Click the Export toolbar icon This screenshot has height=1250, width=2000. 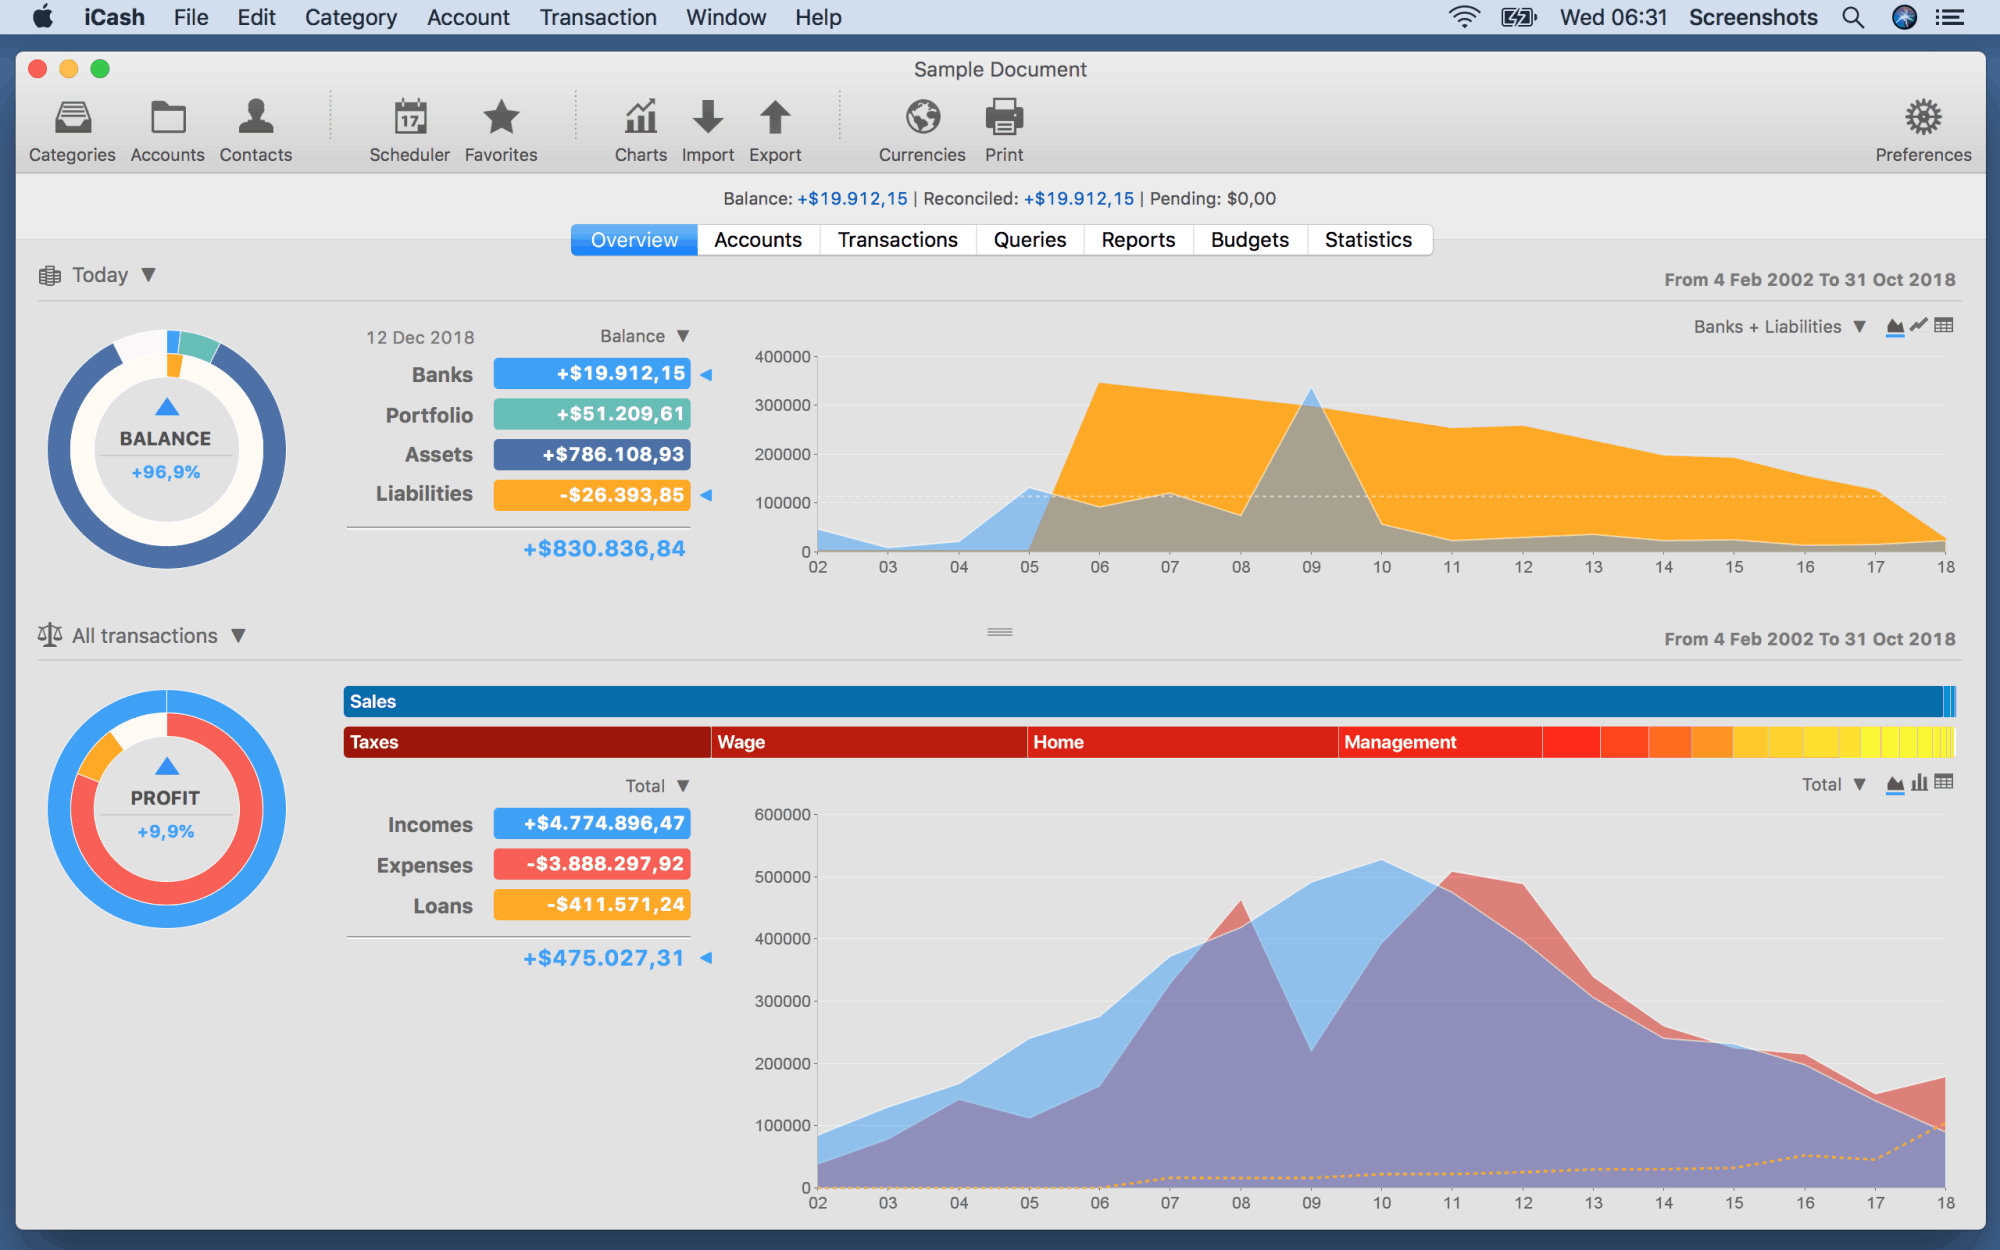776,130
